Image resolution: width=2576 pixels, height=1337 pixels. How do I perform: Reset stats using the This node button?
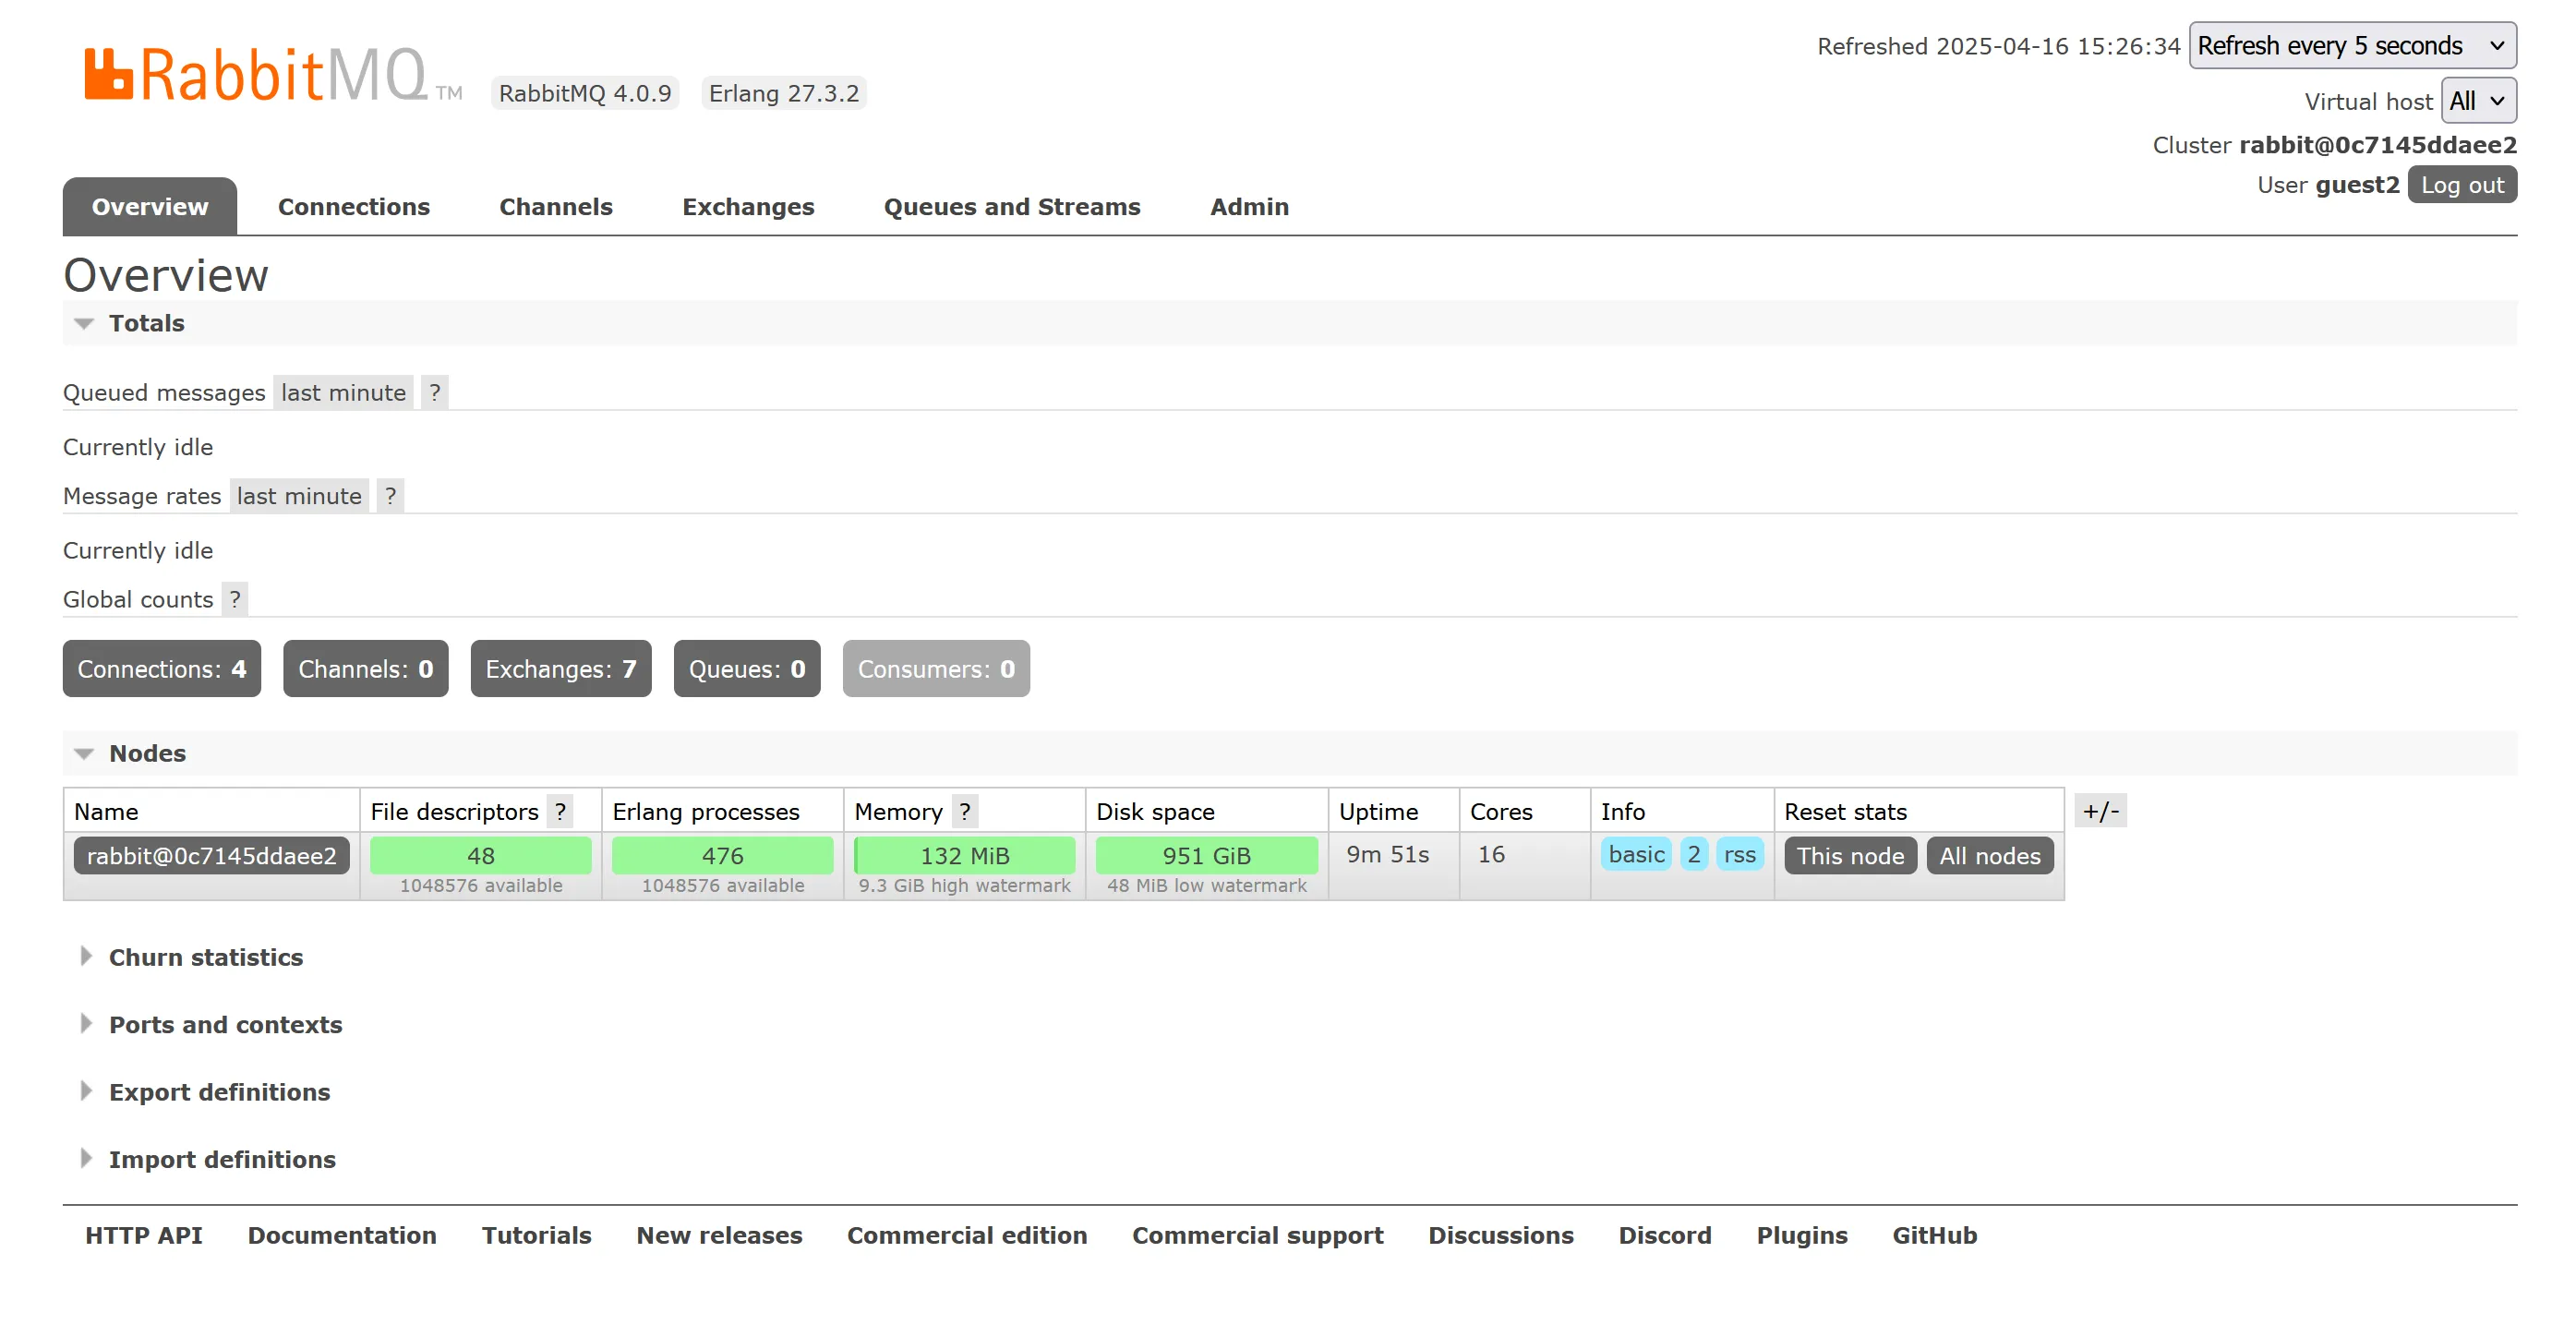pyautogui.click(x=1850, y=855)
